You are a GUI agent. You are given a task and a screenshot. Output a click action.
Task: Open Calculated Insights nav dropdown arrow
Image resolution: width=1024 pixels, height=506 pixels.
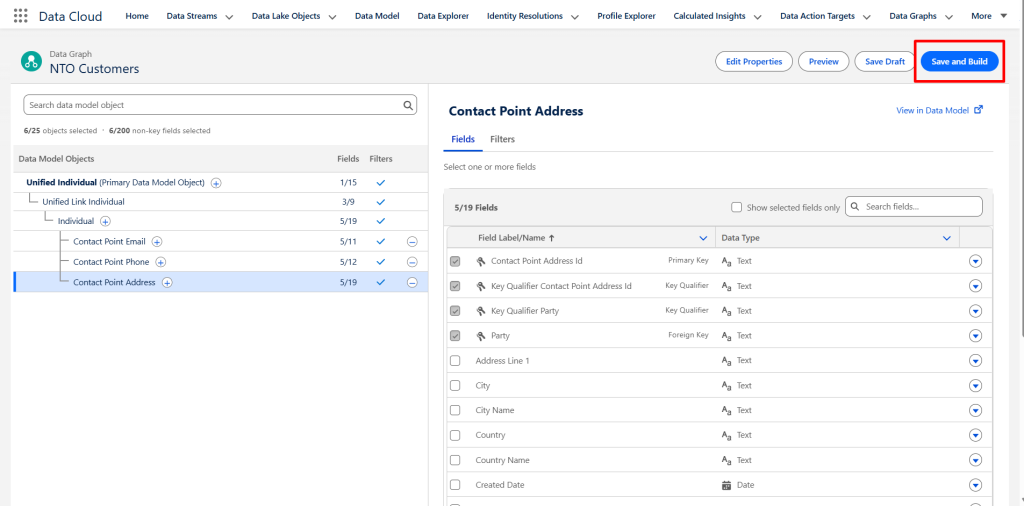pyautogui.click(x=757, y=17)
